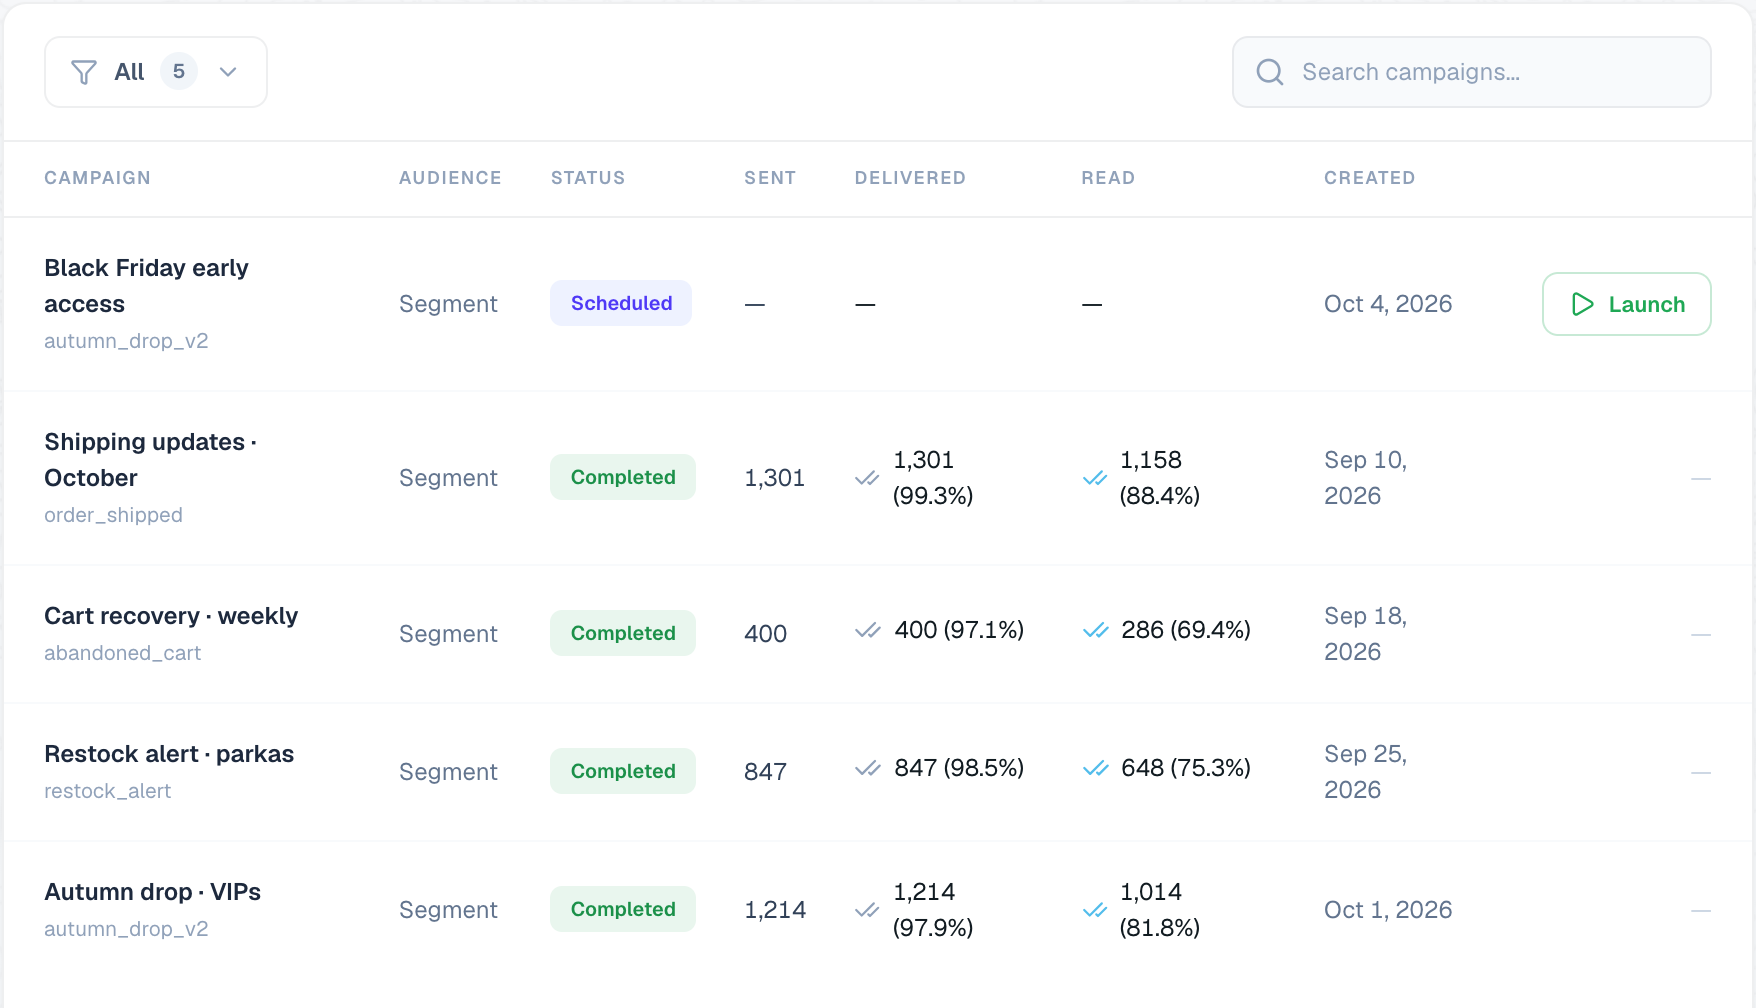Click Completed badge for Shipping updates October
The width and height of the screenshot is (1756, 1008).
[623, 477]
